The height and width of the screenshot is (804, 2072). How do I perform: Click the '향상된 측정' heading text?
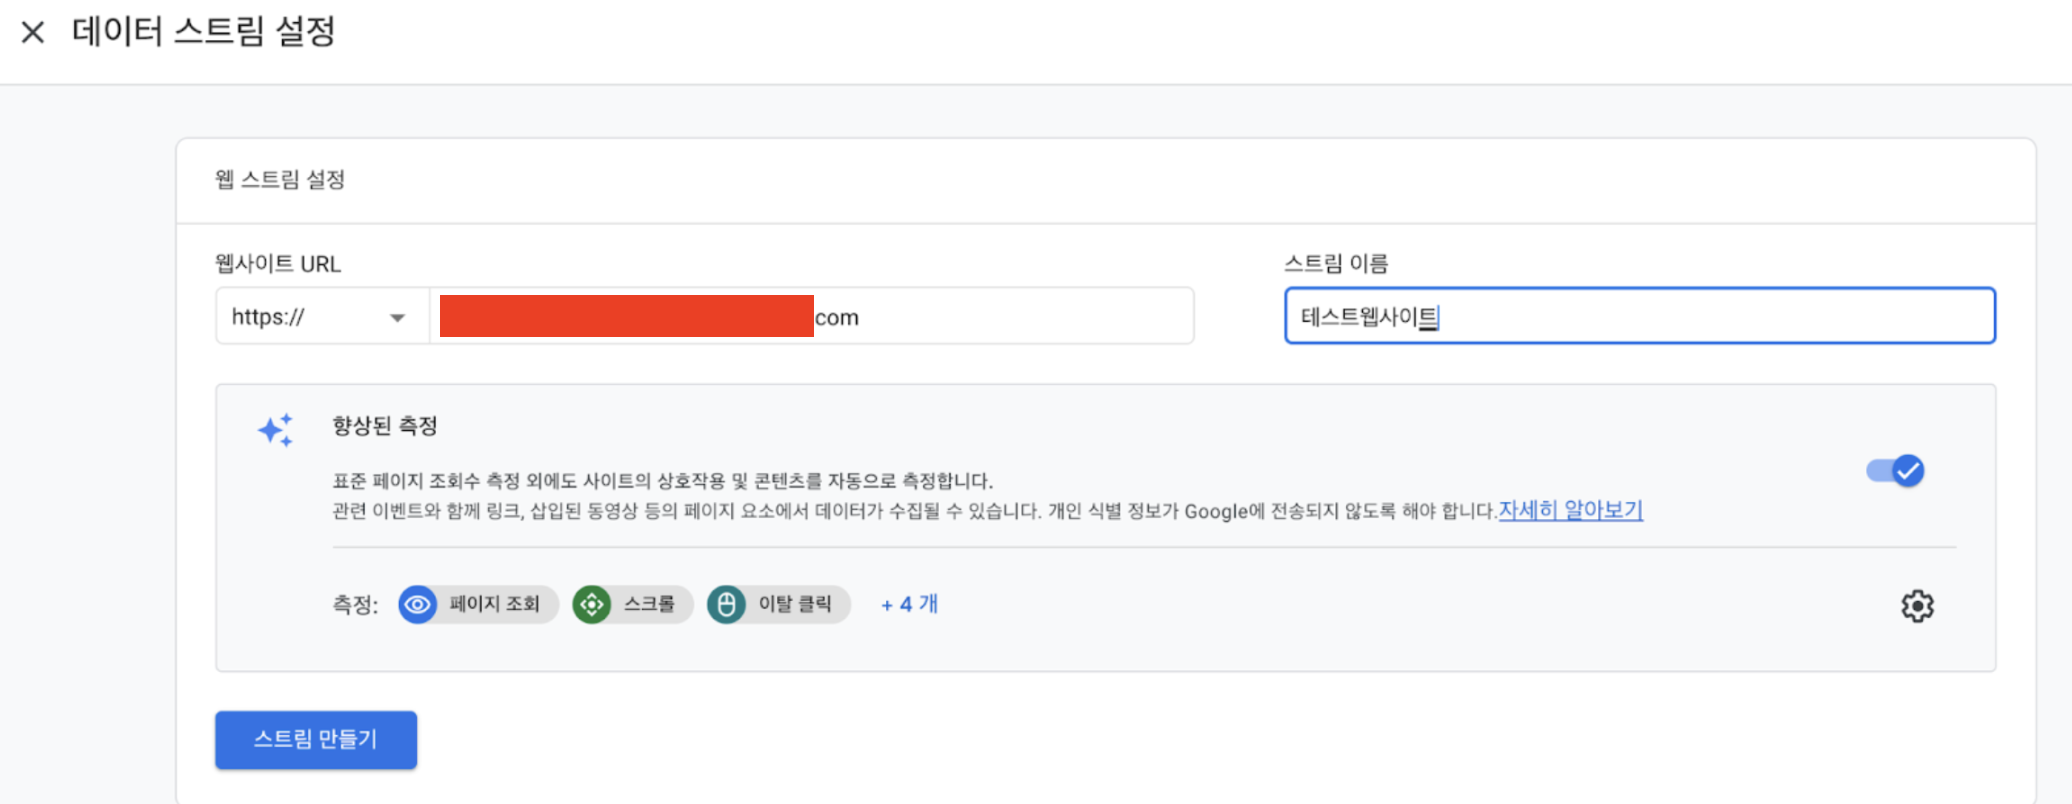pyautogui.click(x=385, y=426)
